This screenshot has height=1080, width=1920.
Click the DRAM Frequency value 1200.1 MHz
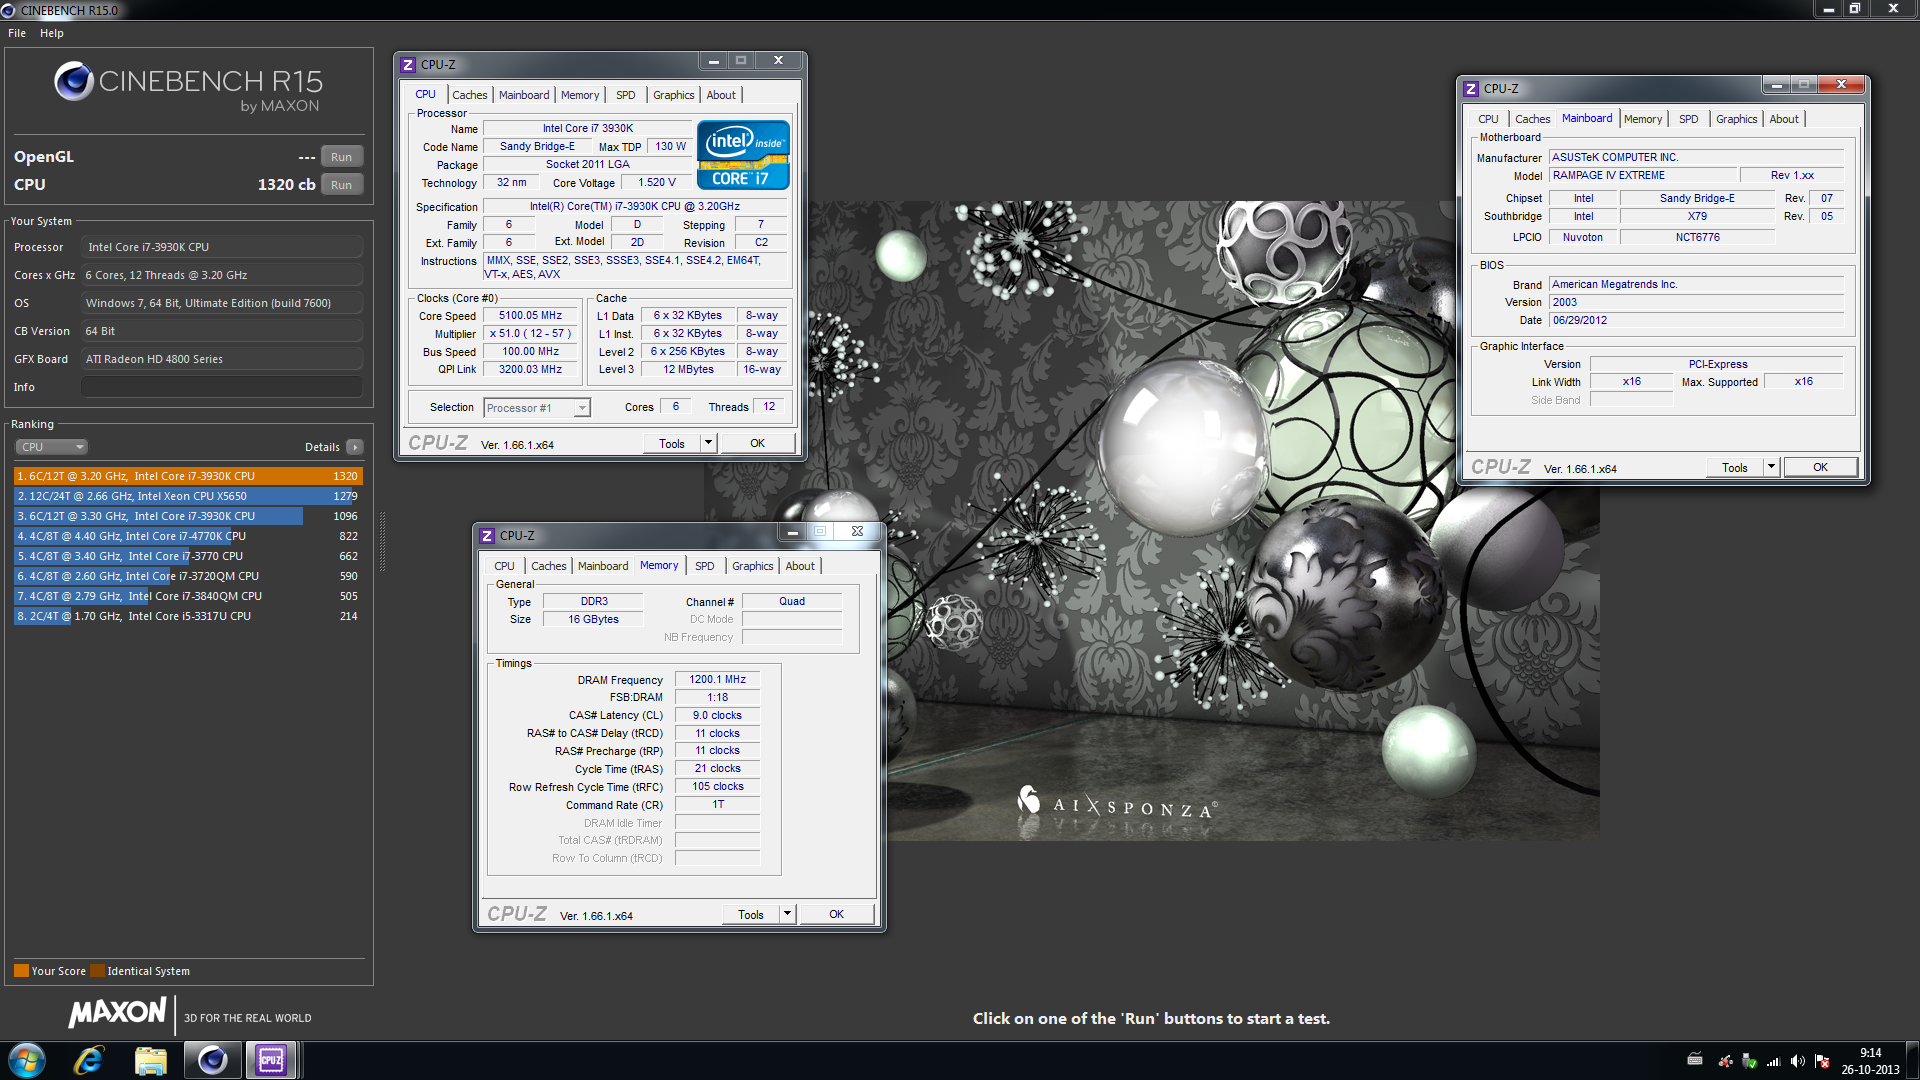click(718, 679)
